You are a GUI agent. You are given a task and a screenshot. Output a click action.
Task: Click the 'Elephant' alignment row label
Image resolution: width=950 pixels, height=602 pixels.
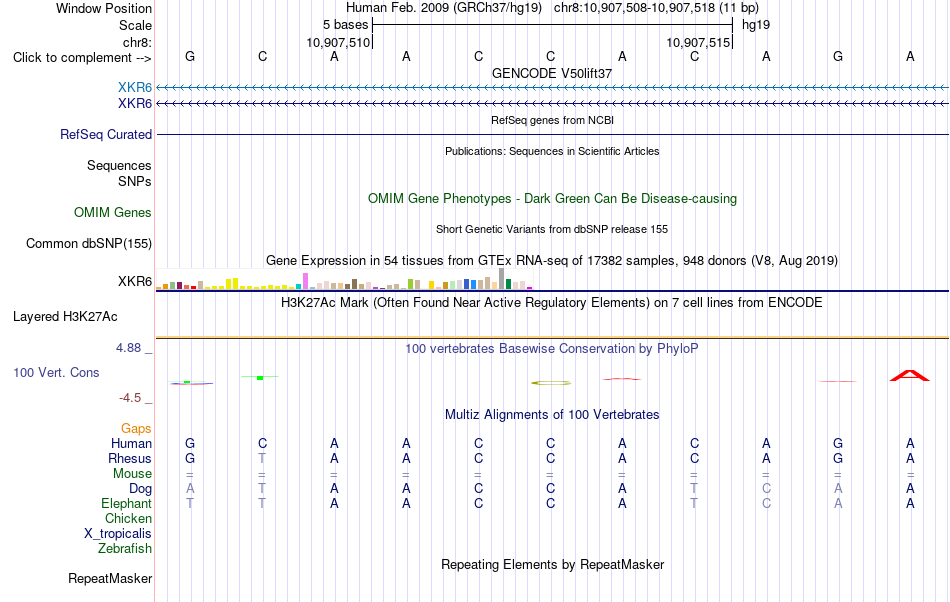click(126, 503)
